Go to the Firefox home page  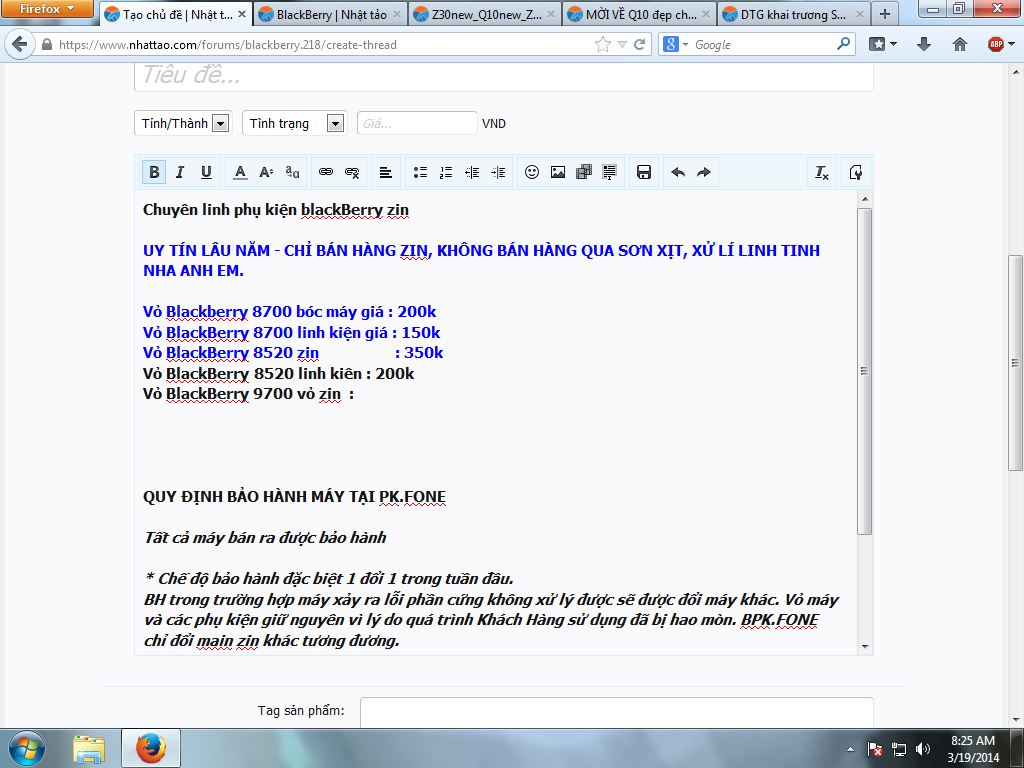point(959,44)
